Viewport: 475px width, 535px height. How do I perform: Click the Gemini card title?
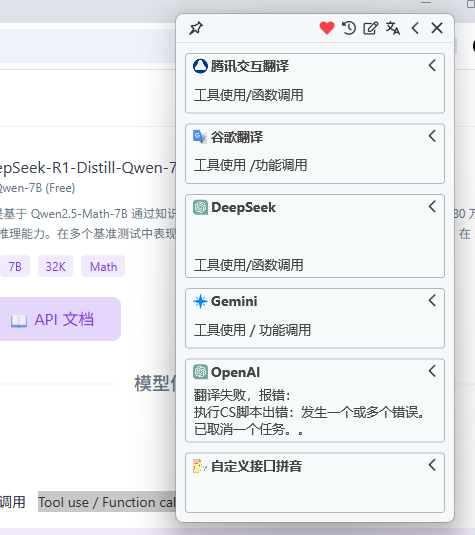[234, 302]
